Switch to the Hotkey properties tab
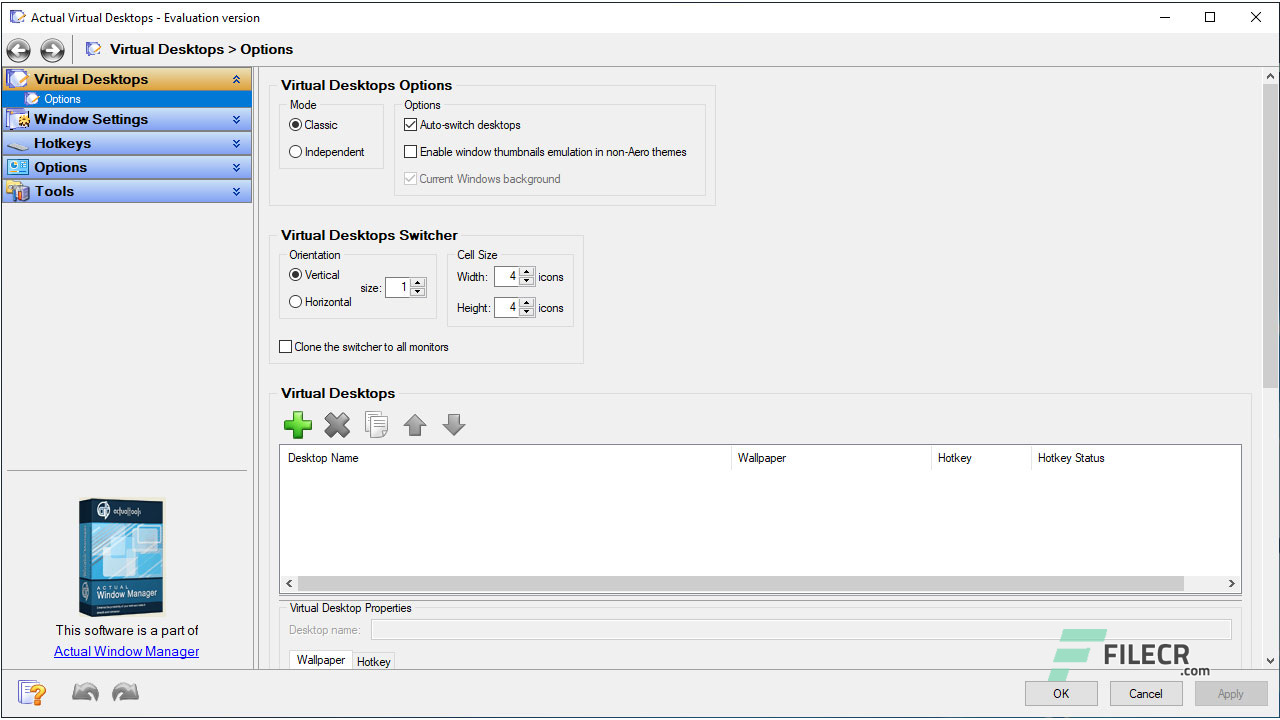This screenshot has height=720, width=1280. click(x=374, y=661)
